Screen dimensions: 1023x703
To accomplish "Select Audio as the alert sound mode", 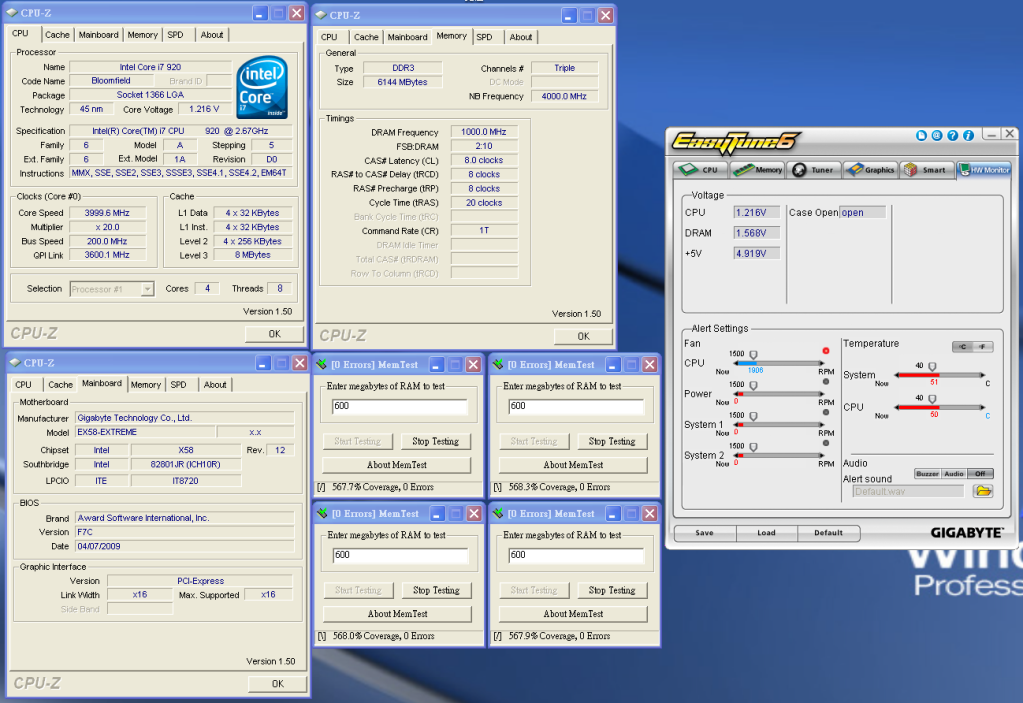I will tap(954, 474).
